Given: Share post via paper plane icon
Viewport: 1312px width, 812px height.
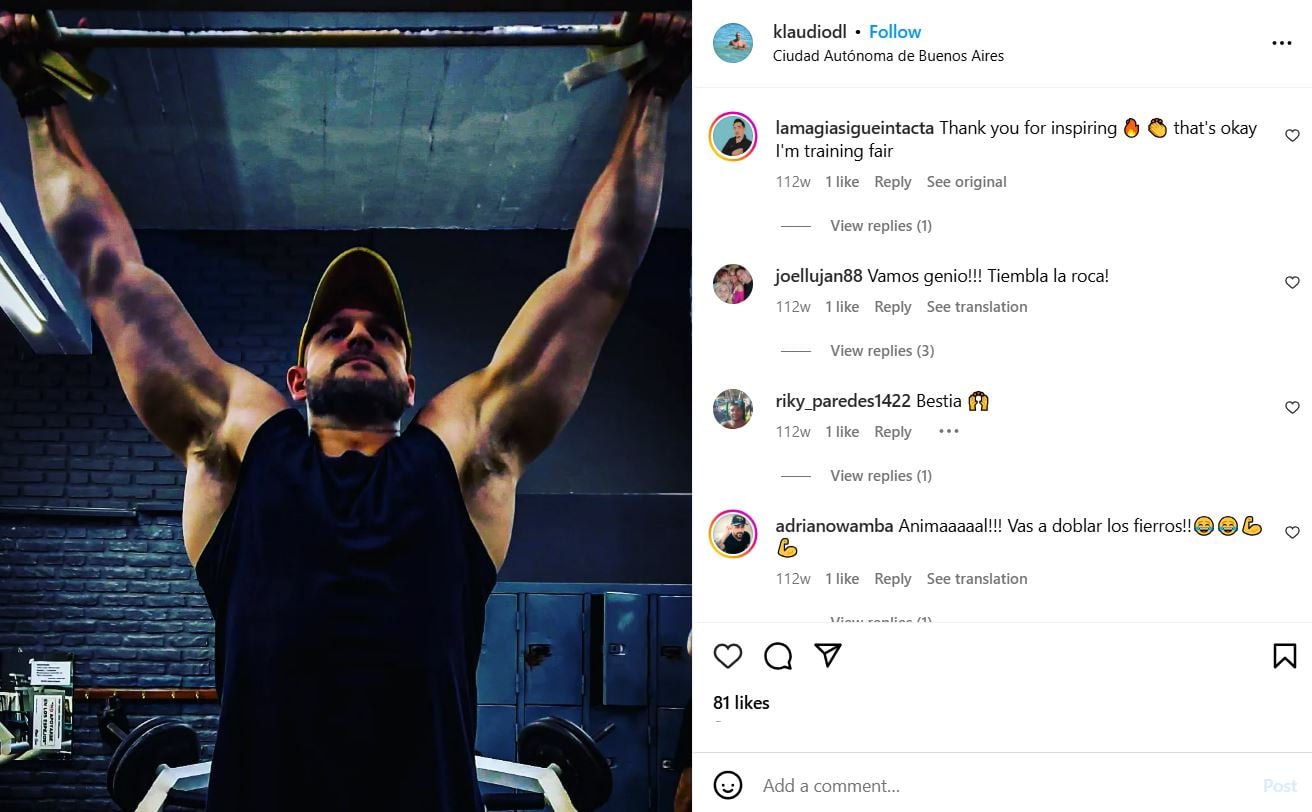Looking at the screenshot, I should pyautogui.click(x=828, y=655).
